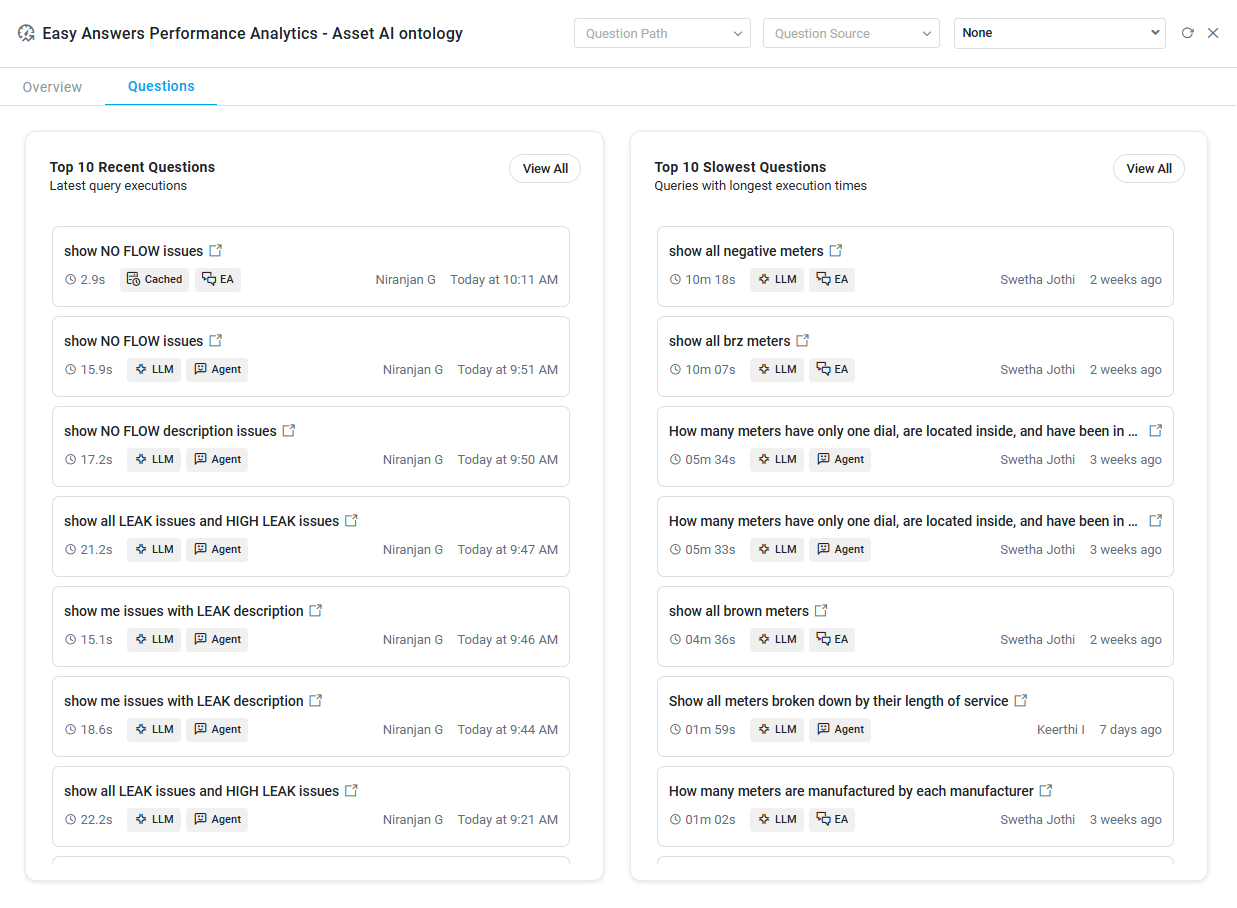
Task: Open link icon for length of service question
Action: point(1021,701)
